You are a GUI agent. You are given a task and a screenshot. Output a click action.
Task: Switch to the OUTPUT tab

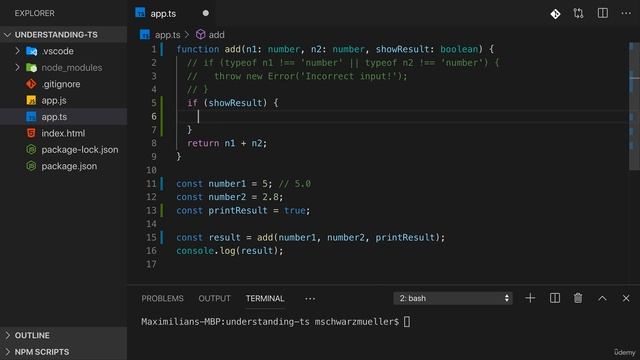pyautogui.click(x=214, y=298)
